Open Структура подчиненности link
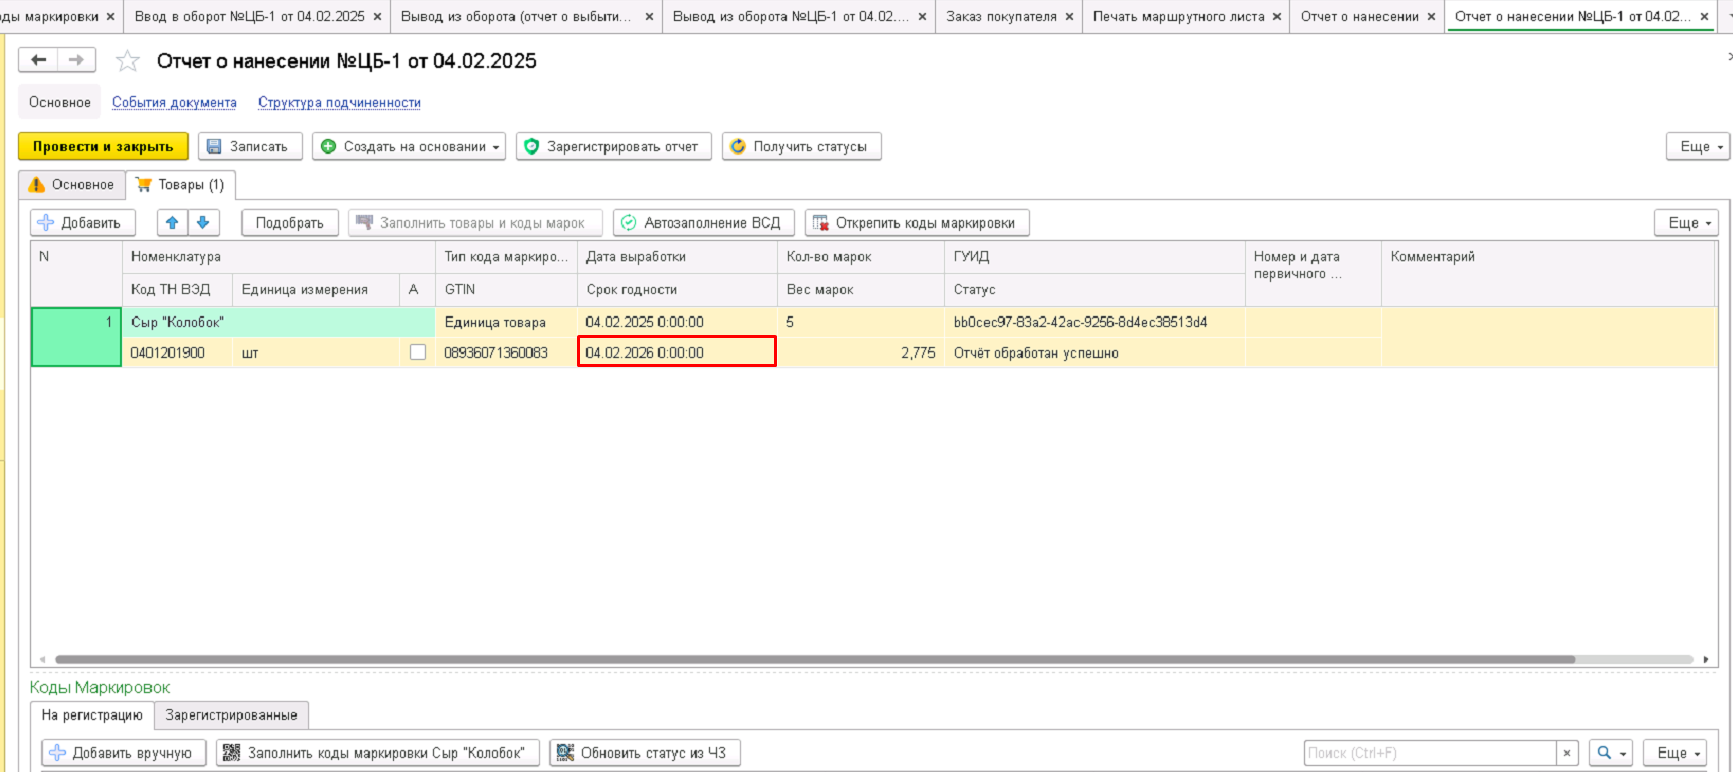 pos(339,102)
